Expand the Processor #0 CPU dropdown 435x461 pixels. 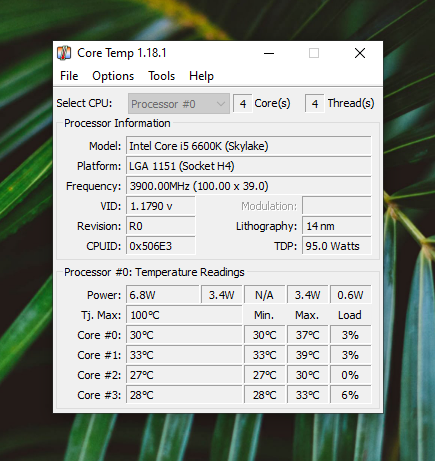tap(179, 104)
